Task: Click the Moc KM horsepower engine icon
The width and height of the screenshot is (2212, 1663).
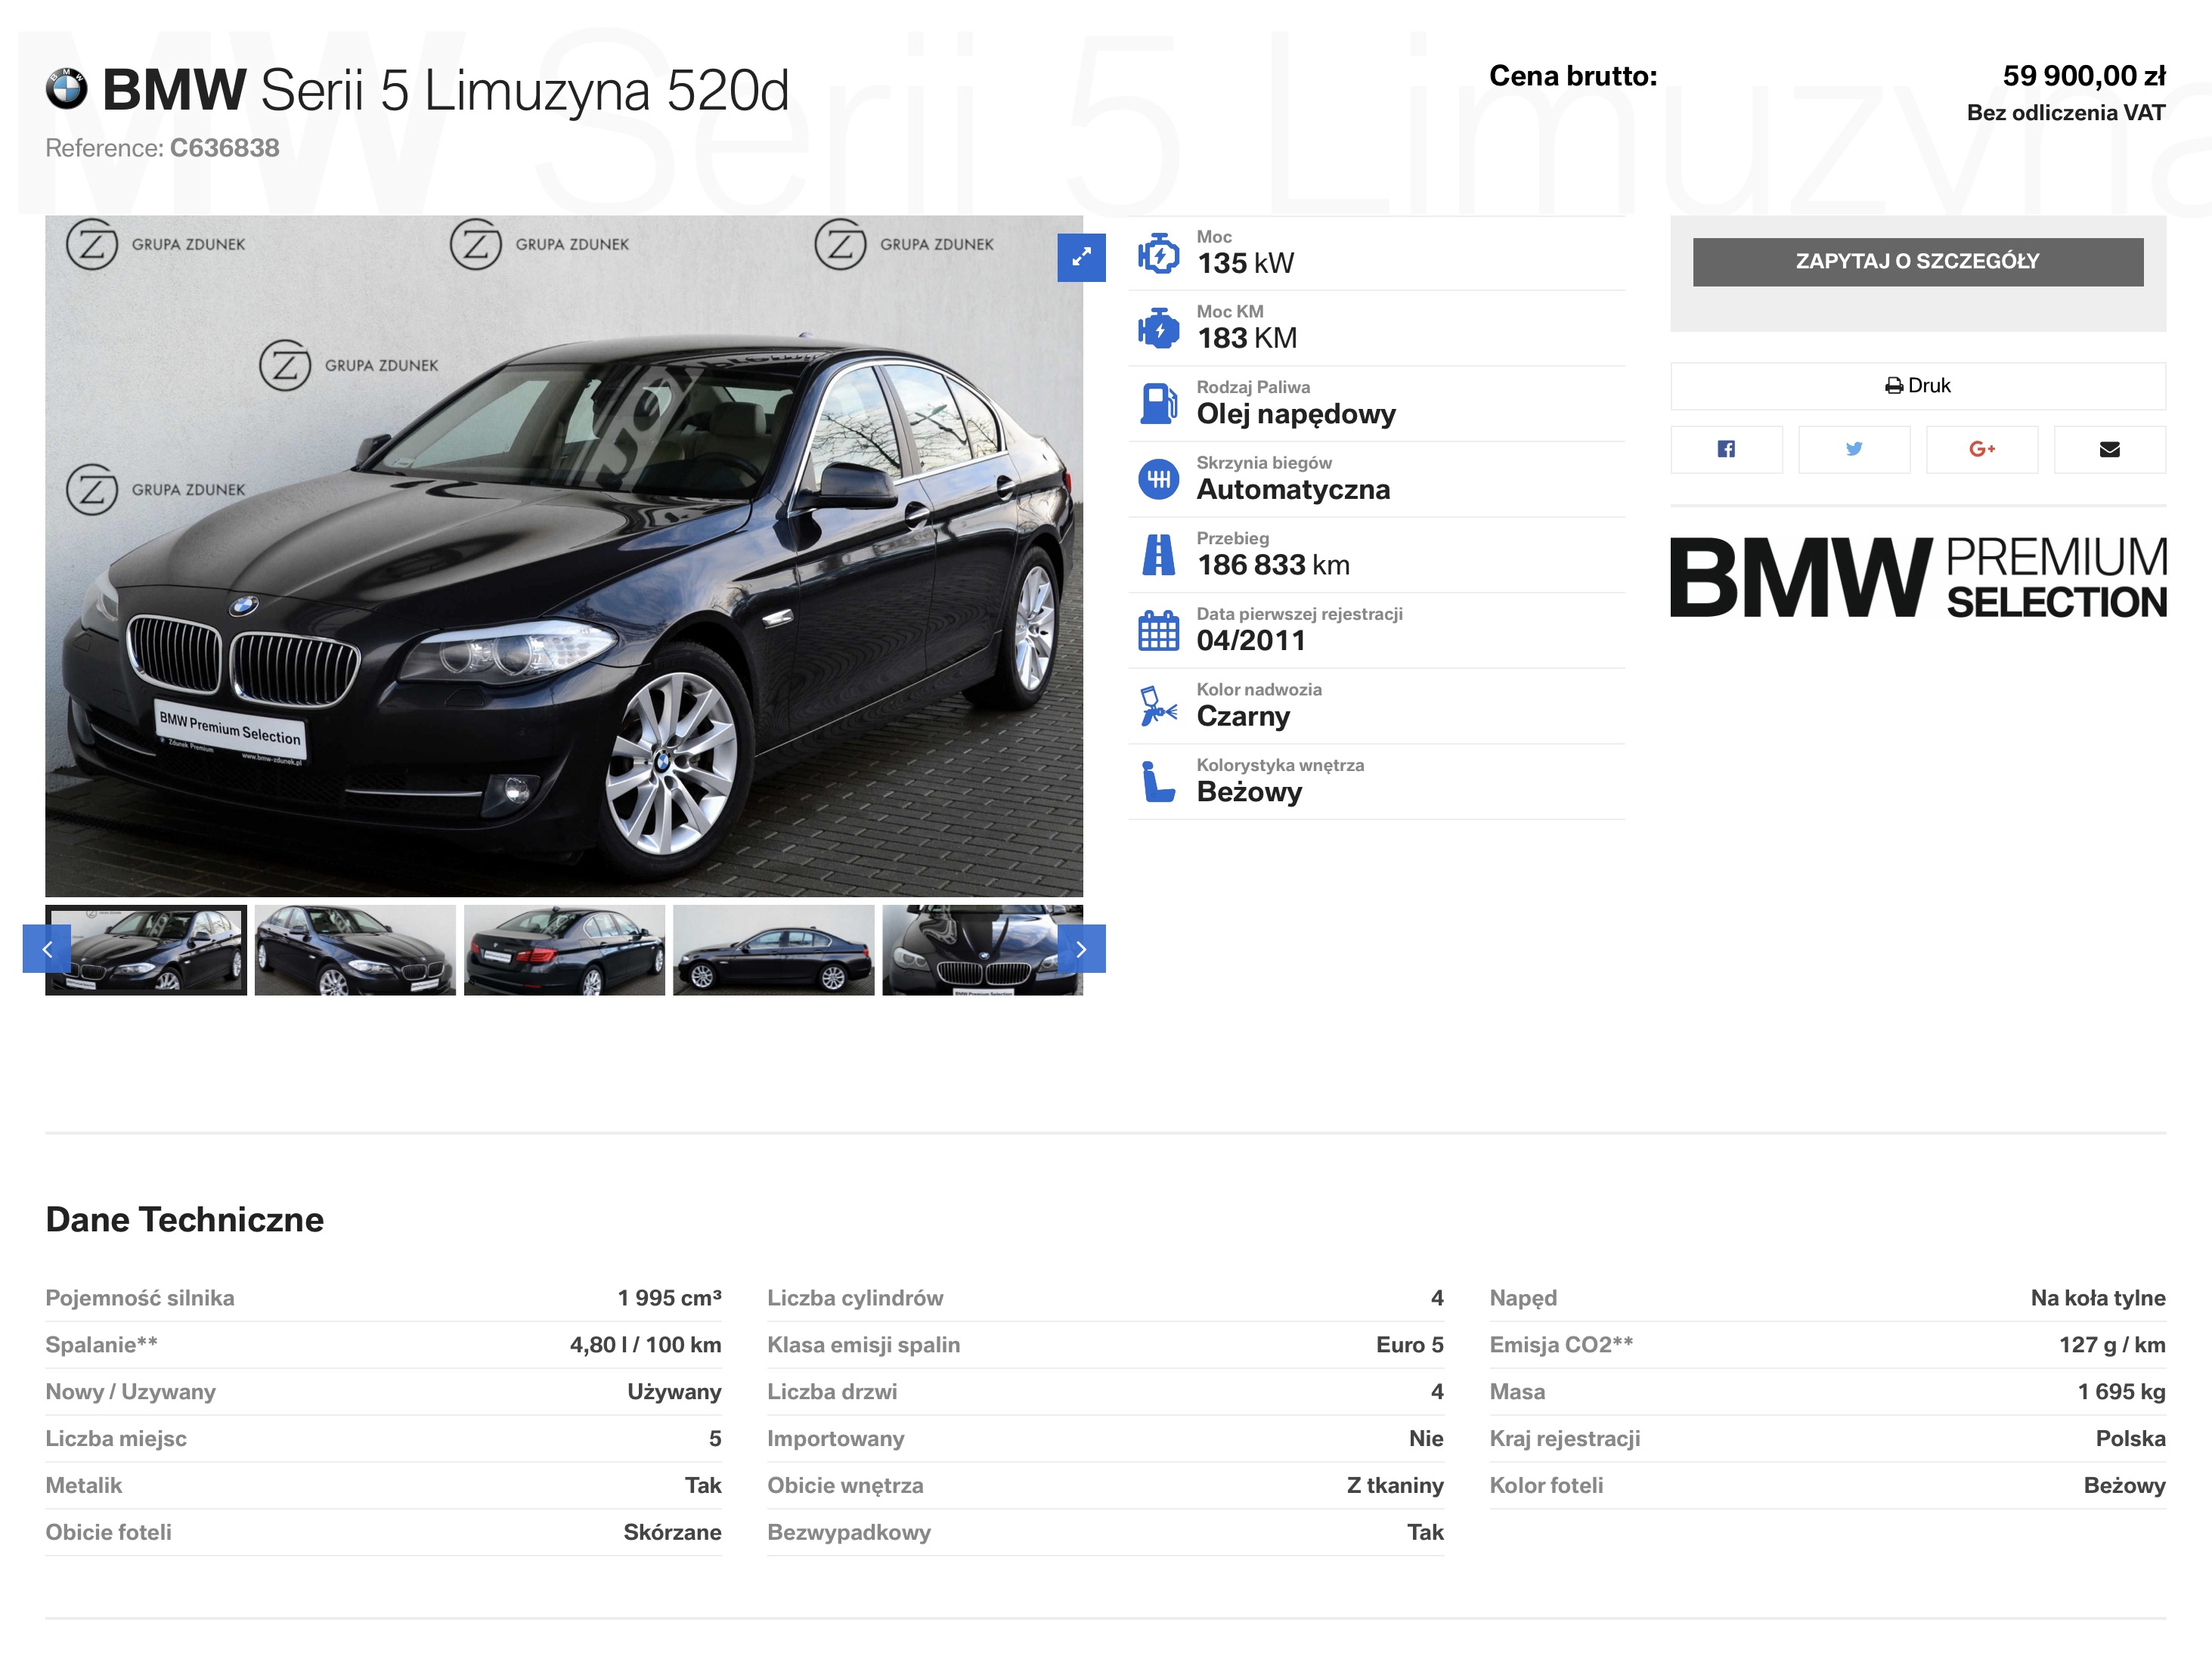Action: (1158, 328)
